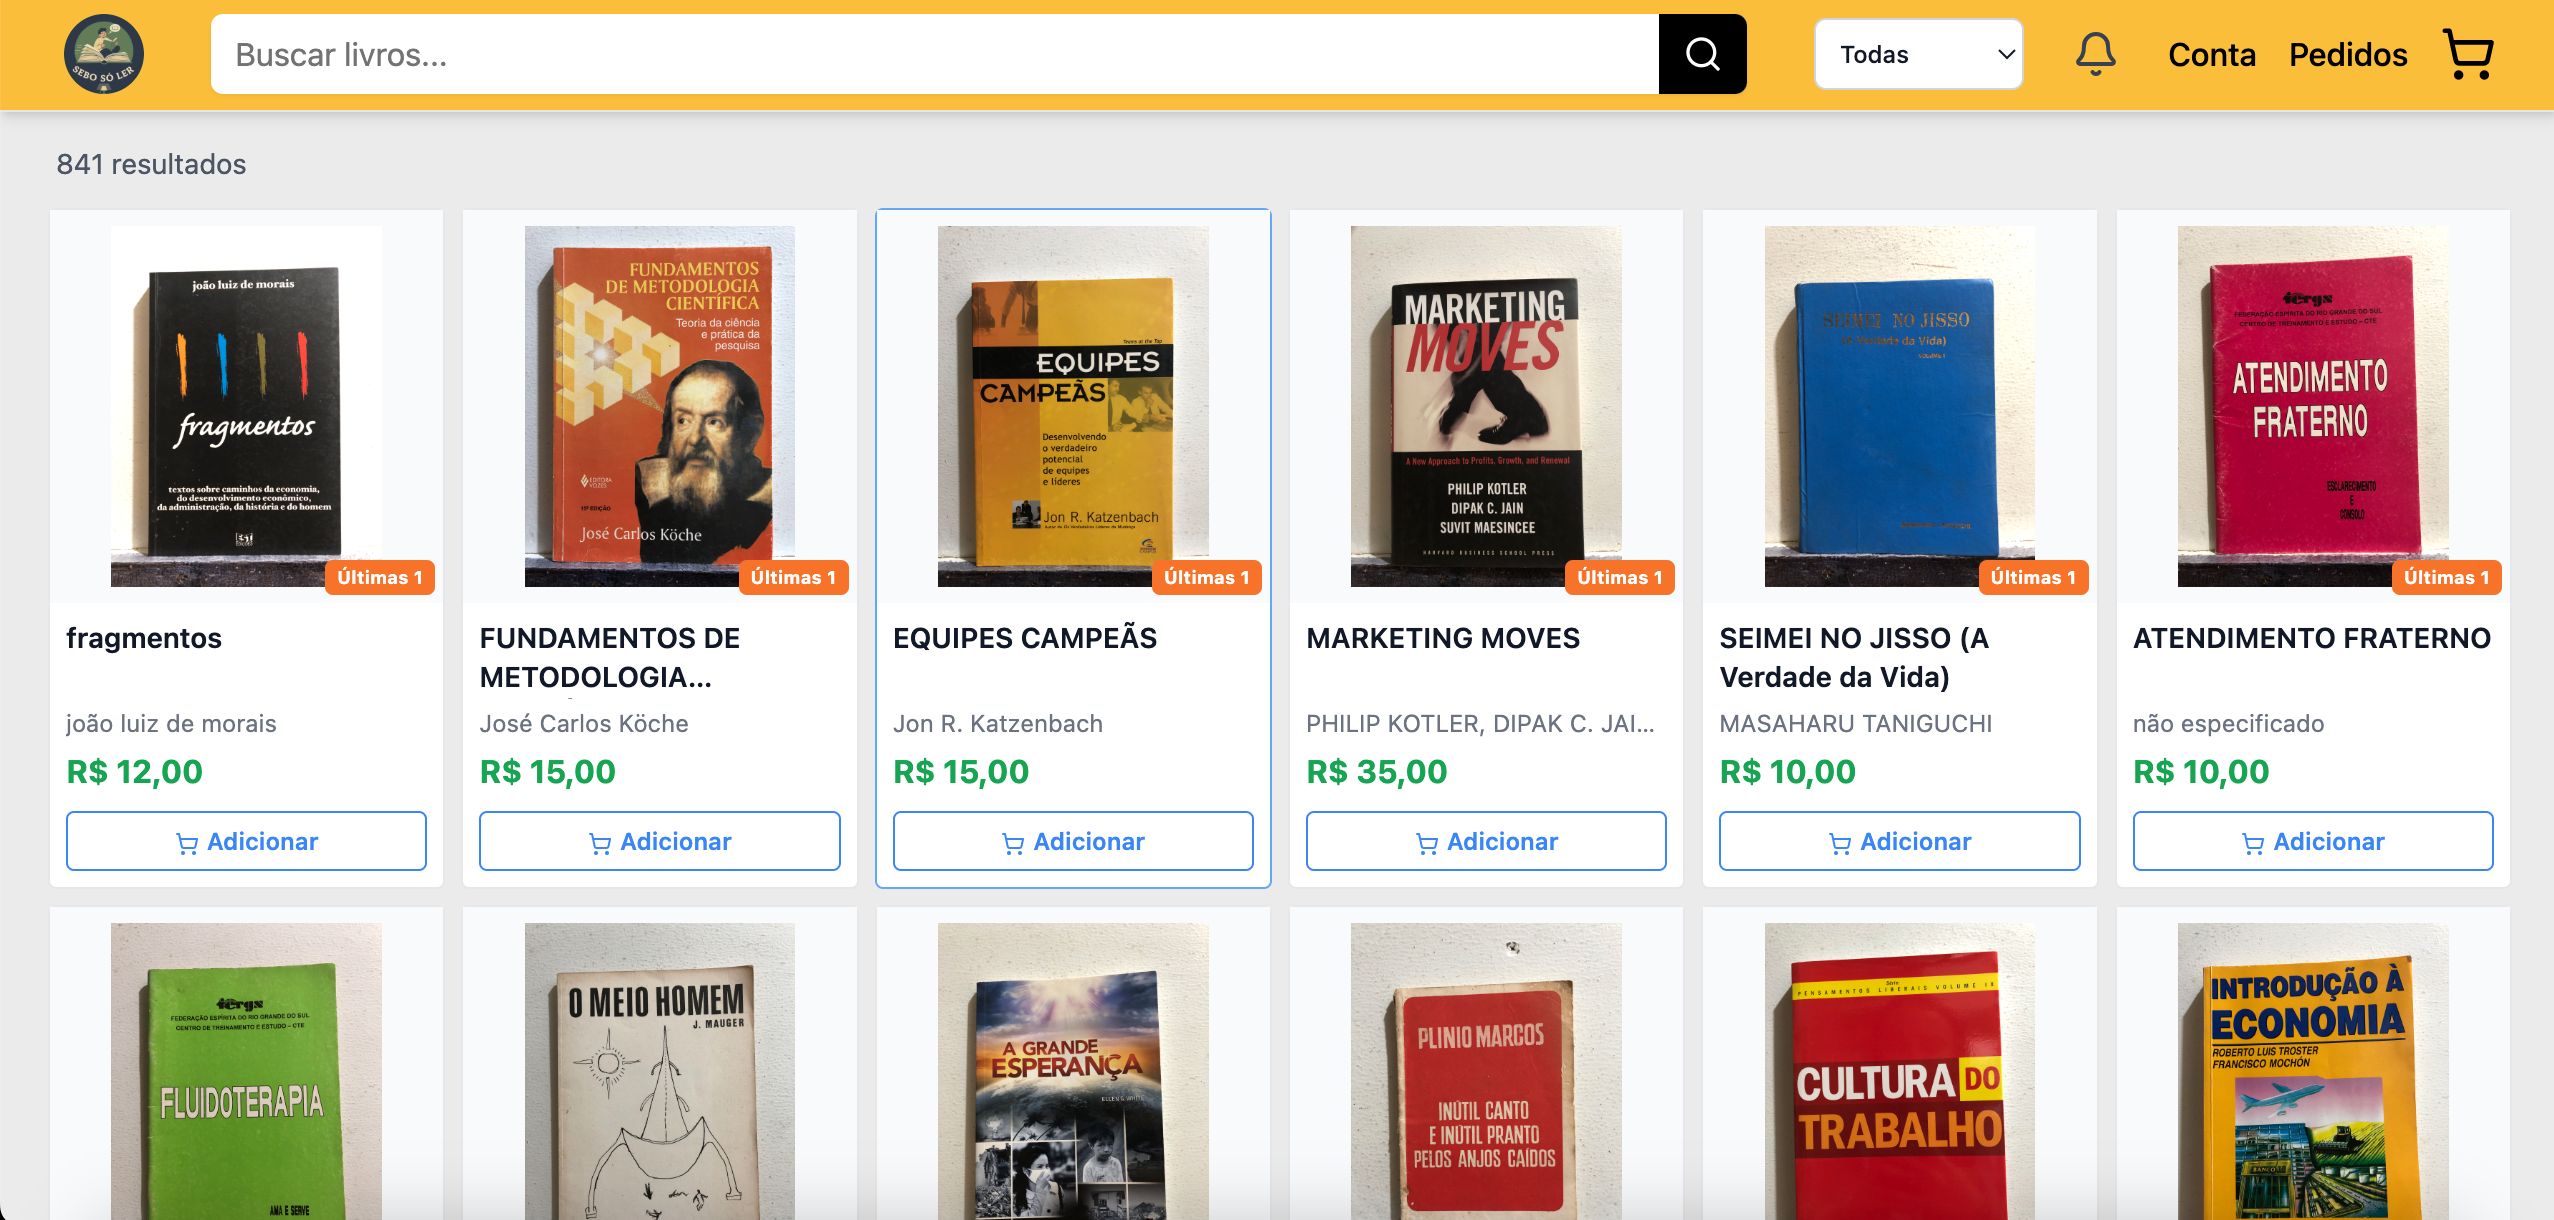Click cart icon on MARKETING MOVES Adicionar button
This screenshot has width=2554, height=1220.
pos(1427,843)
